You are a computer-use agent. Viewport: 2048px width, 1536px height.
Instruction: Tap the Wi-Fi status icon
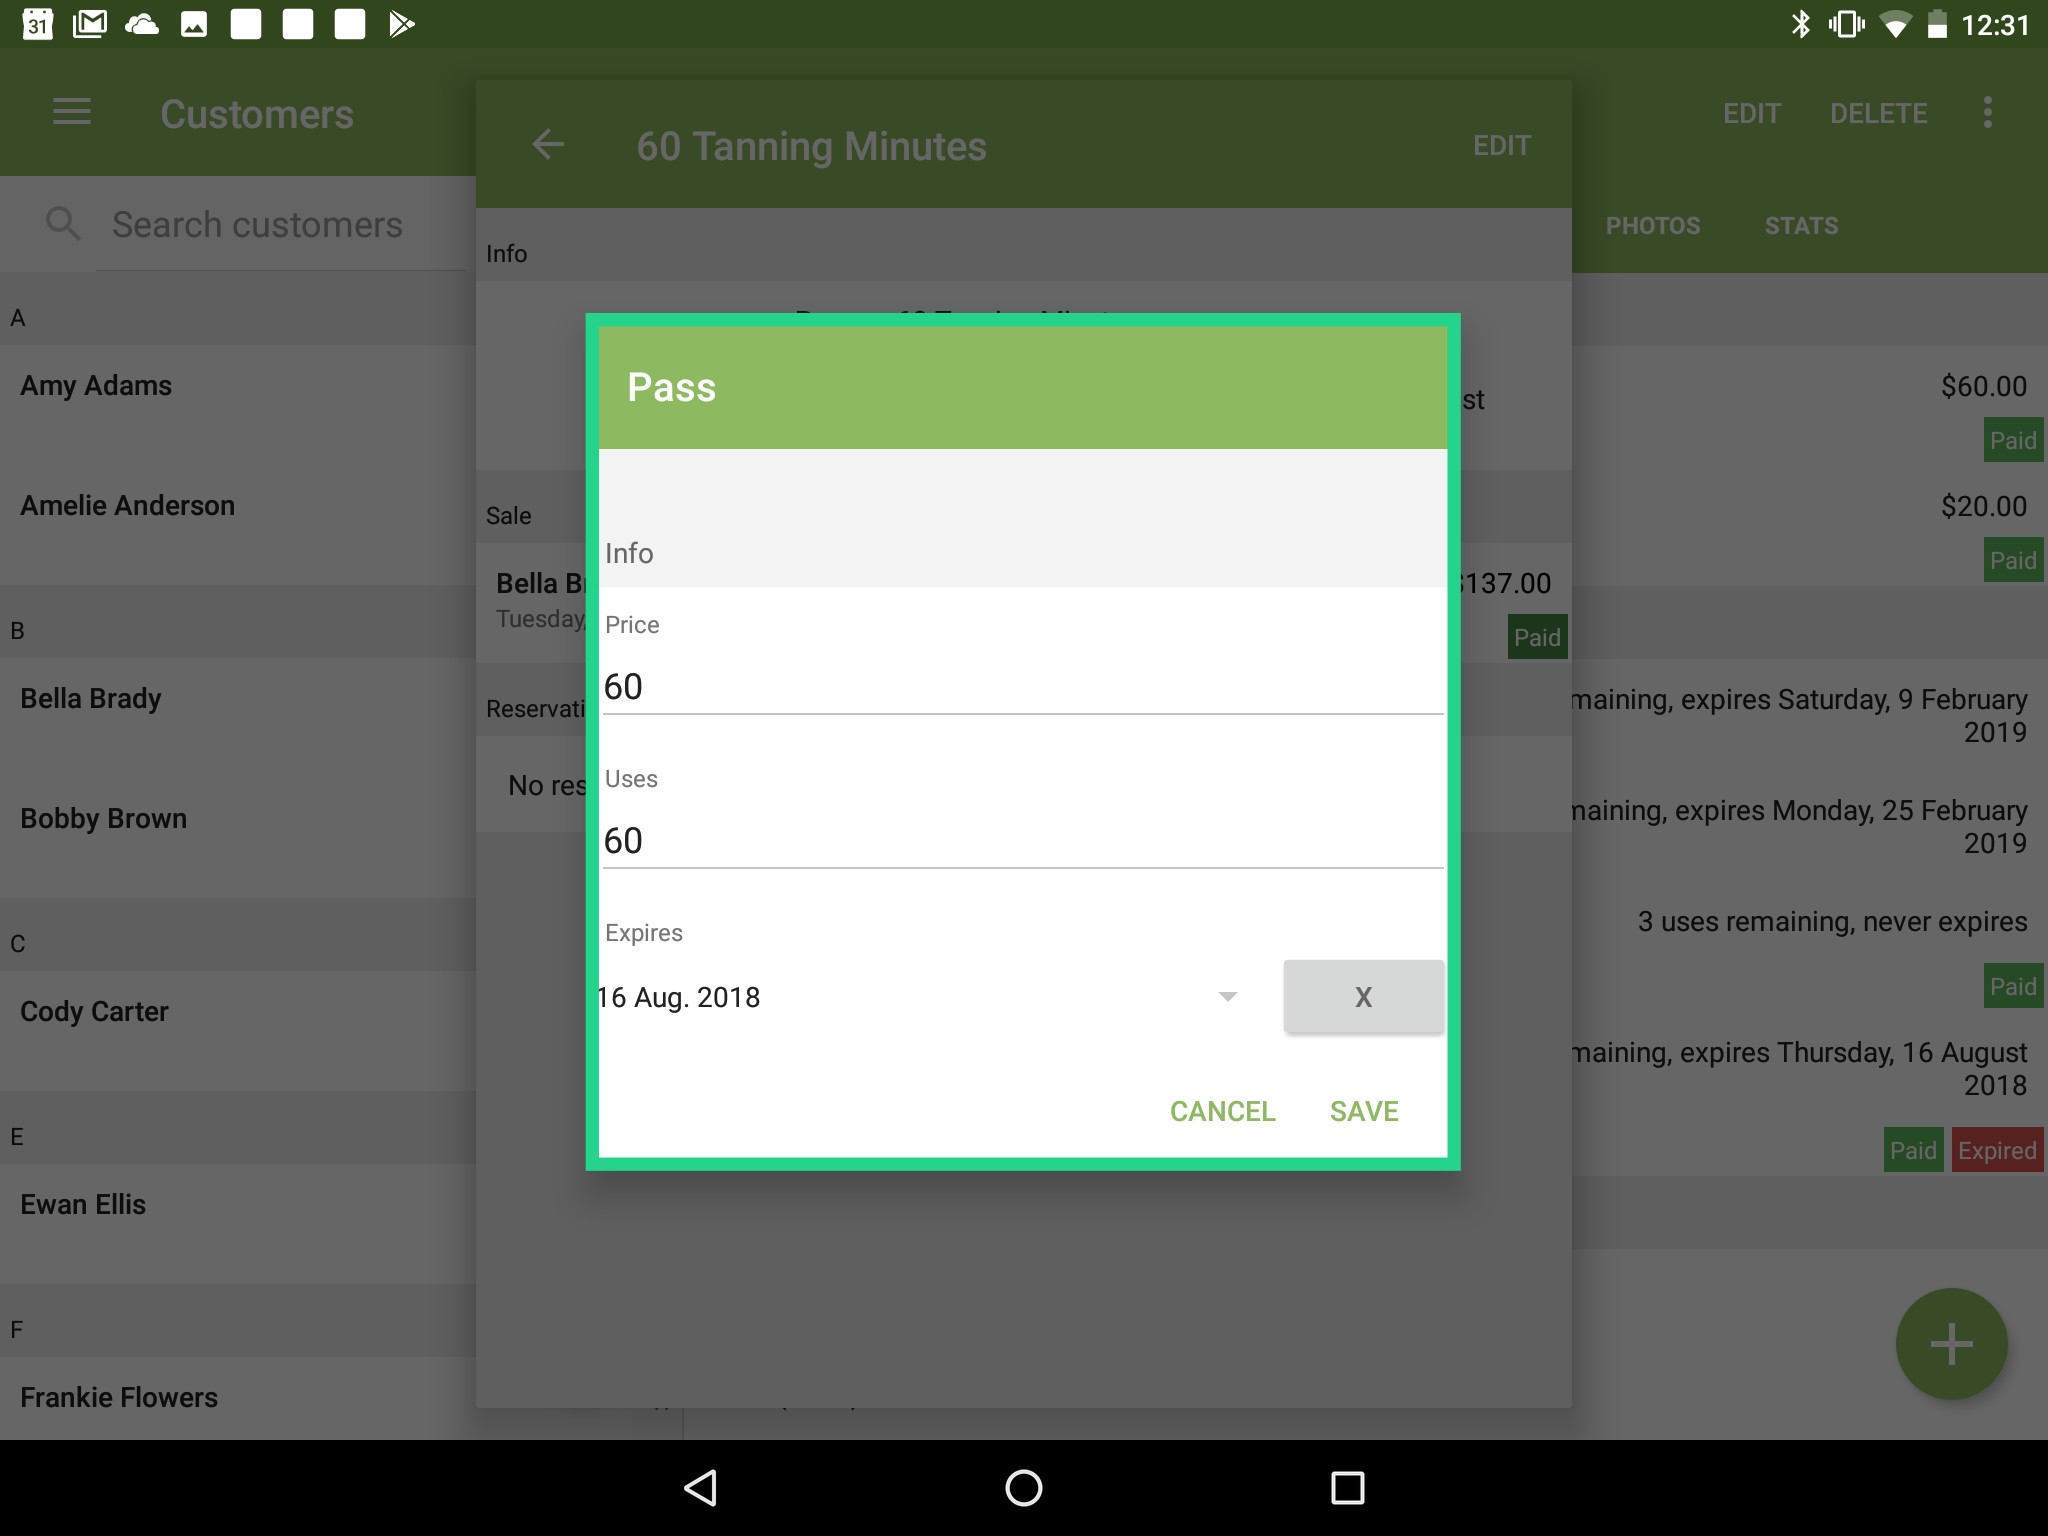(x=1895, y=25)
